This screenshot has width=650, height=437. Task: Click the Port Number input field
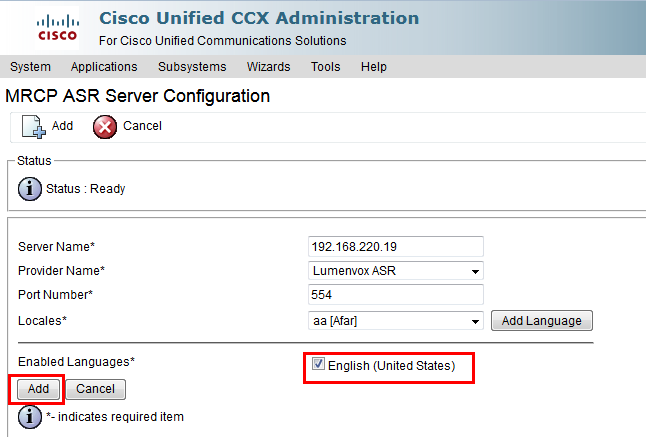pyautogui.click(x=395, y=295)
